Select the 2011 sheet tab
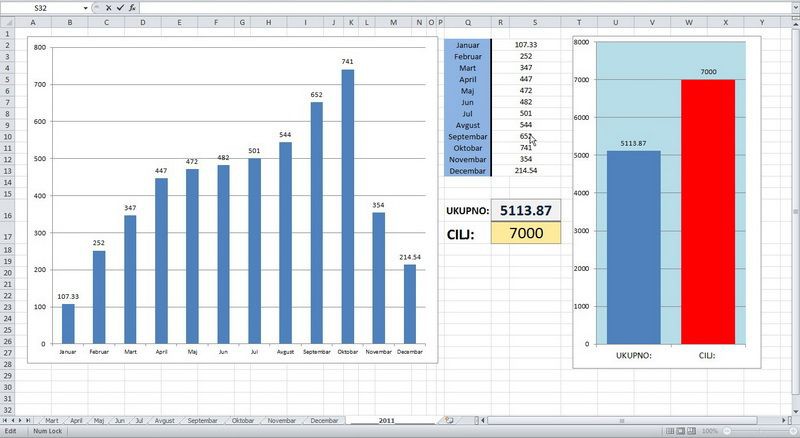The width and height of the screenshot is (800, 438). click(386, 421)
